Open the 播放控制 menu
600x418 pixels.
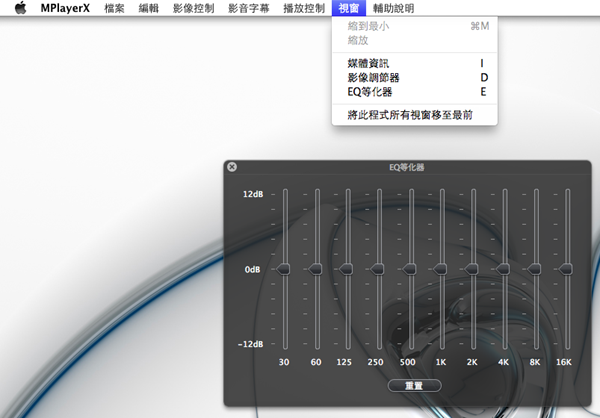[304, 8]
